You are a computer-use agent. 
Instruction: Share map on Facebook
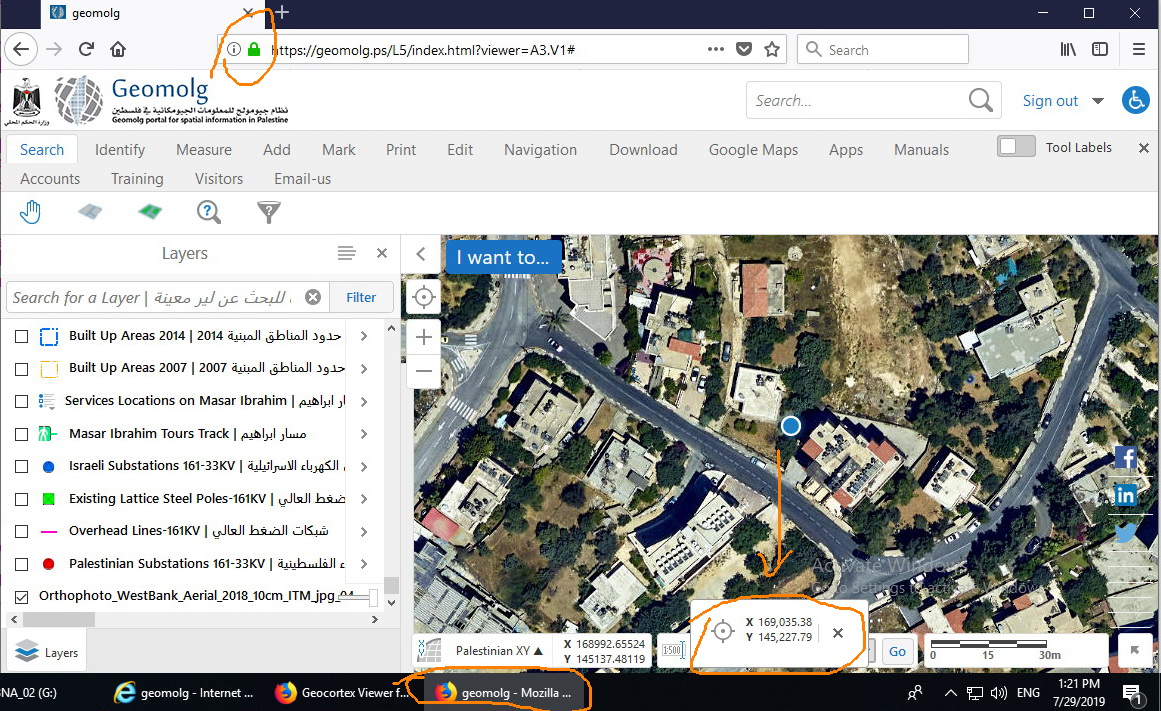1125,458
